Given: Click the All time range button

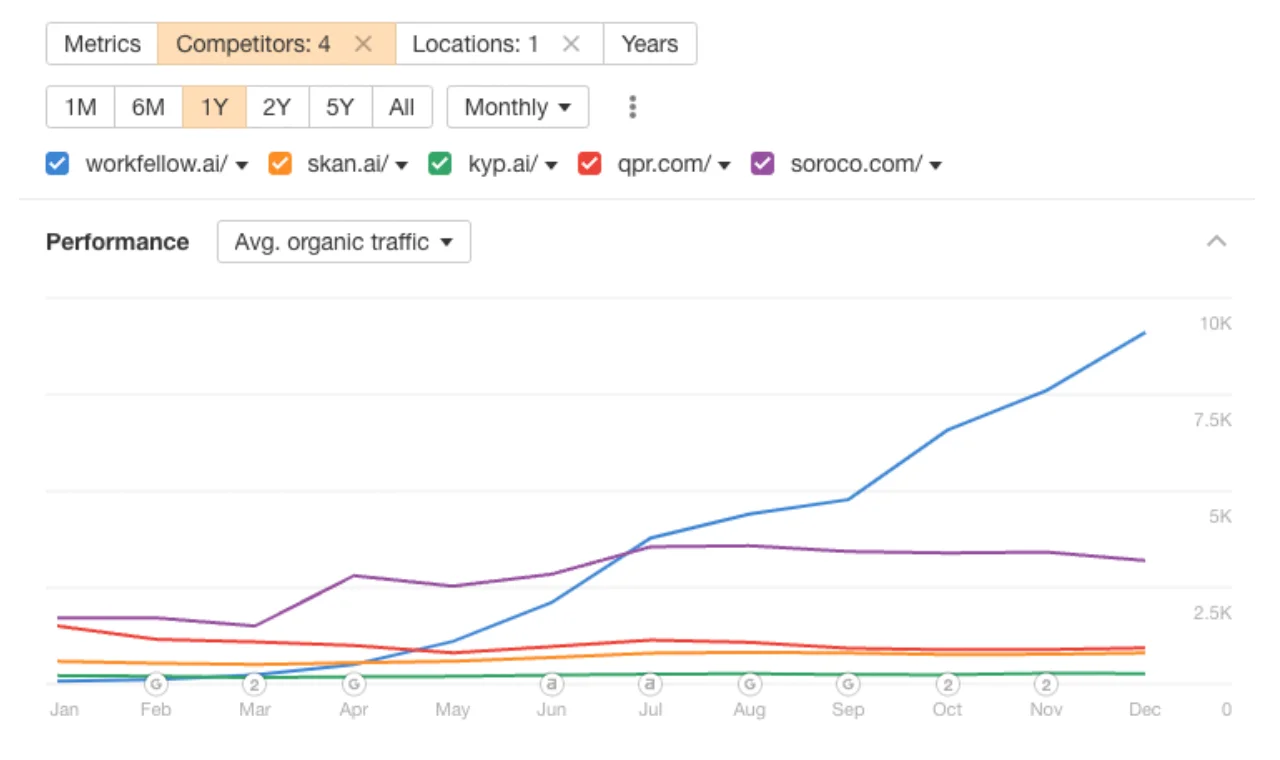Looking at the screenshot, I should click(x=401, y=107).
